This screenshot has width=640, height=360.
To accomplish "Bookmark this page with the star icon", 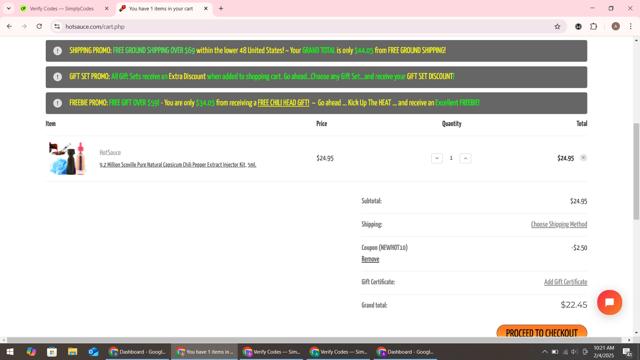I will tap(557, 27).
